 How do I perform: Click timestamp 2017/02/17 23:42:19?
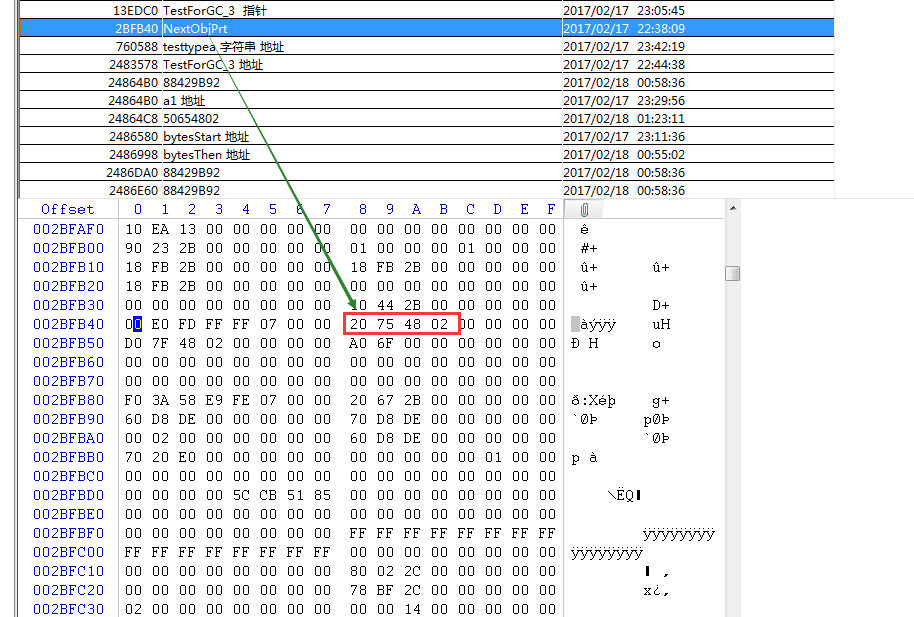624,47
